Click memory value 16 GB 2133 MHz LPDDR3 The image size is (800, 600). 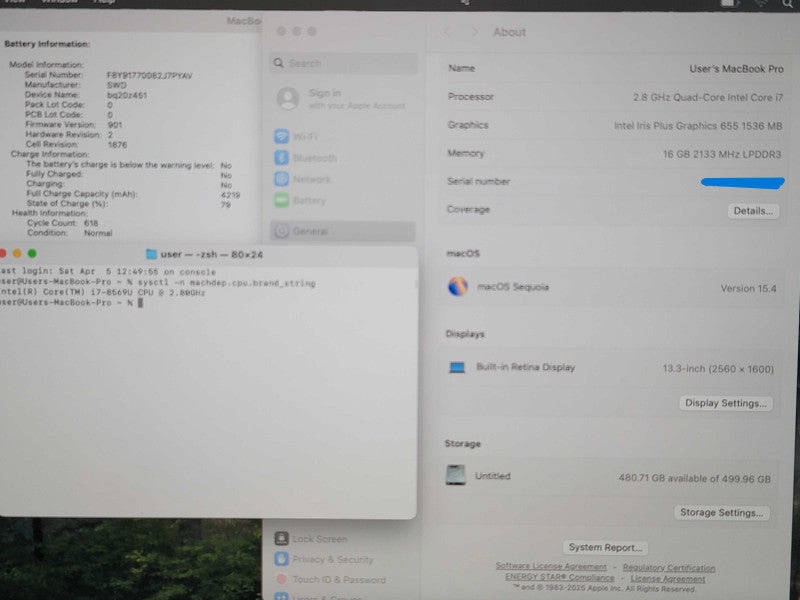point(721,154)
